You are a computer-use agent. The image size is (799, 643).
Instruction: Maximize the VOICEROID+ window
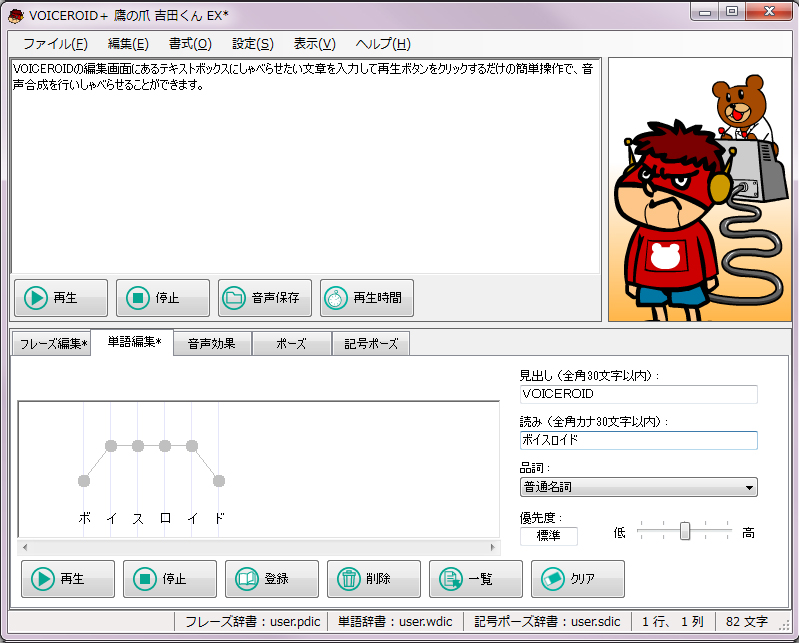[732, 12]
